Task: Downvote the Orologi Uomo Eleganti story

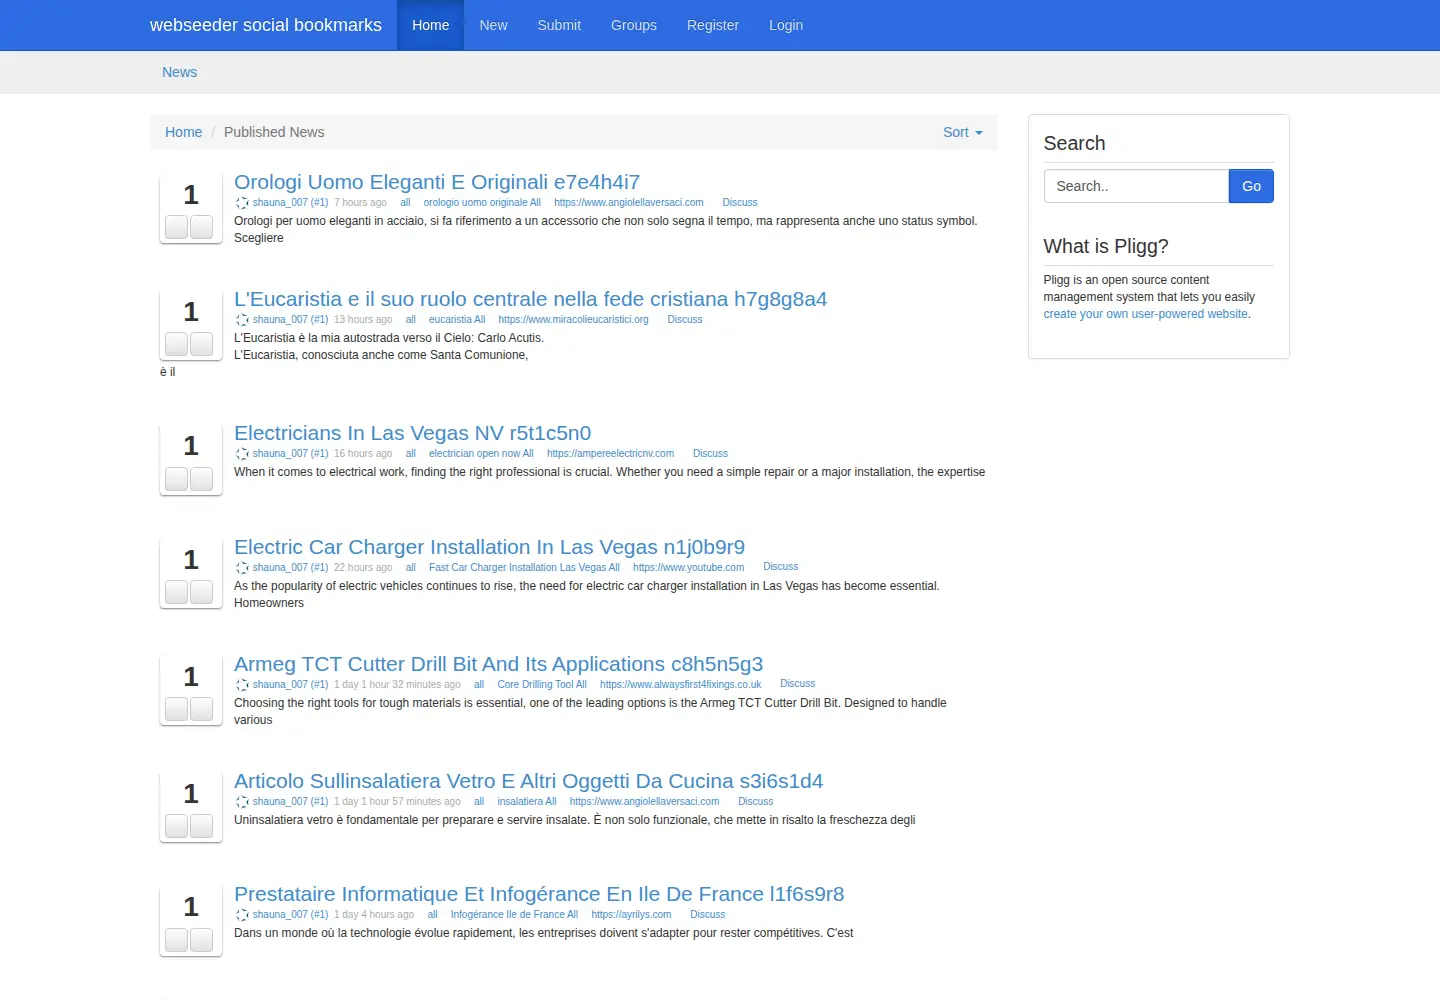Action: pos(202,227)
